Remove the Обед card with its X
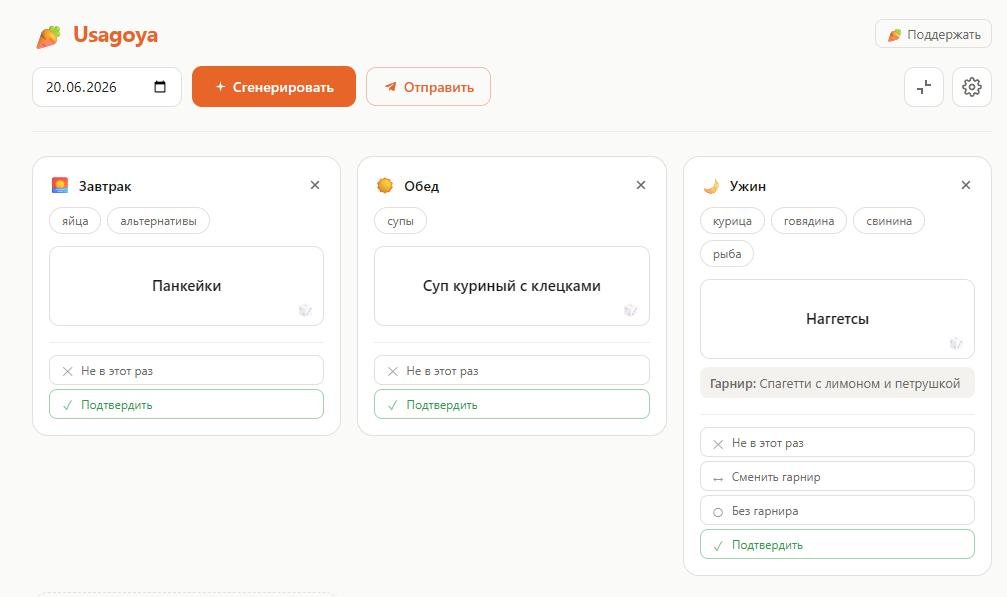1007x597 pixels. click(640, 185)
